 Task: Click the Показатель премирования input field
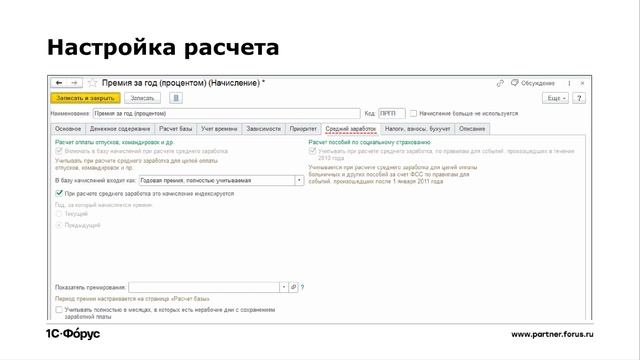pyautogui.click(x=204, y=287)
